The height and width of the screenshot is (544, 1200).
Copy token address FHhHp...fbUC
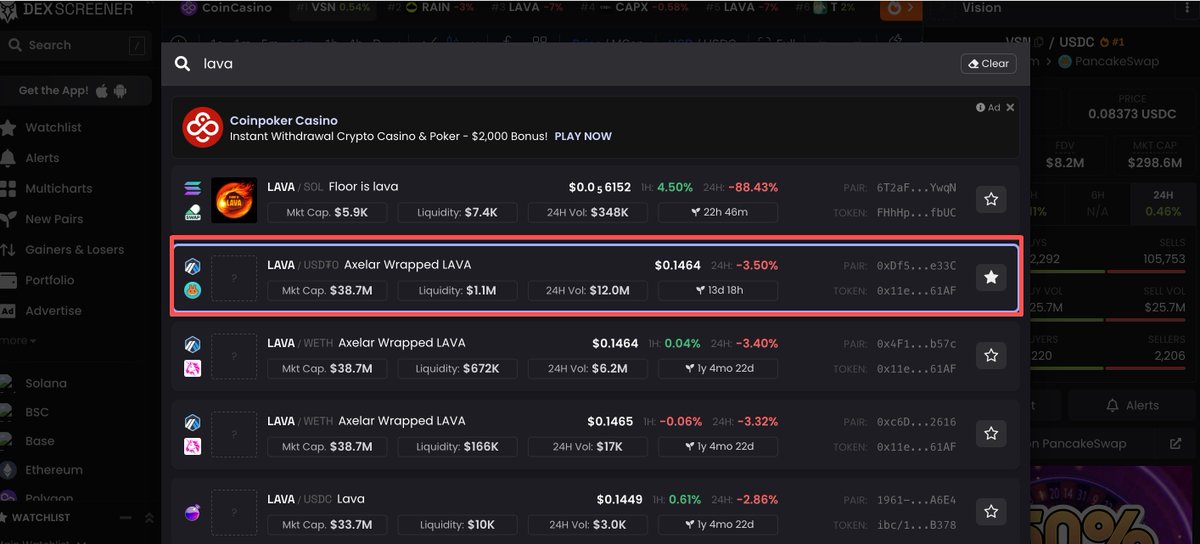(916, 212)
